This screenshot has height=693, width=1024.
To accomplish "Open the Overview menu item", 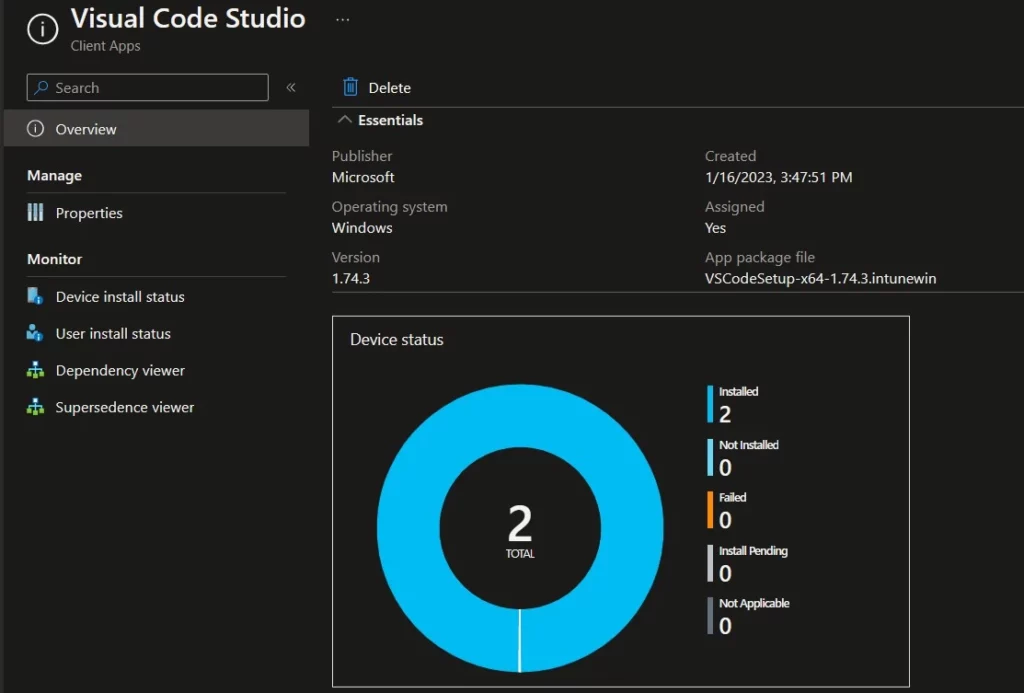I will click(x=157, y=128).
